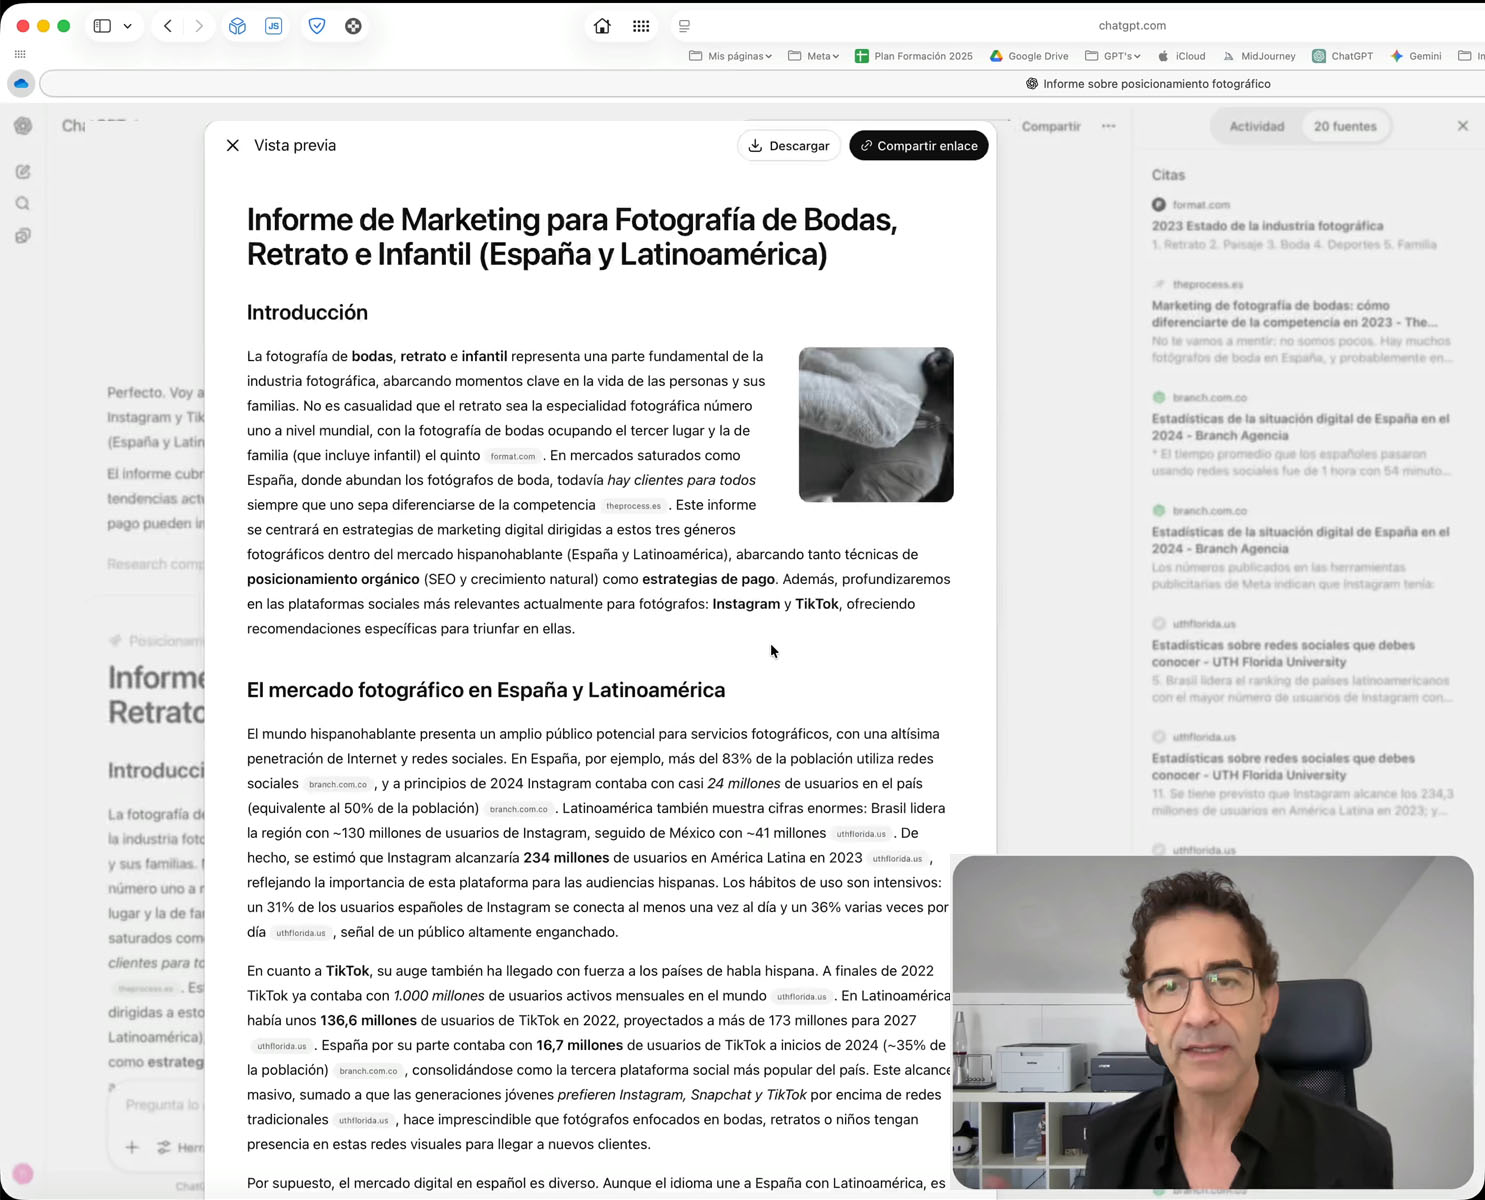Start a new chat with the edit icon
The height and width of the screenshot is (1200, 1485).
pyautogui.click(x=23, y=172)
